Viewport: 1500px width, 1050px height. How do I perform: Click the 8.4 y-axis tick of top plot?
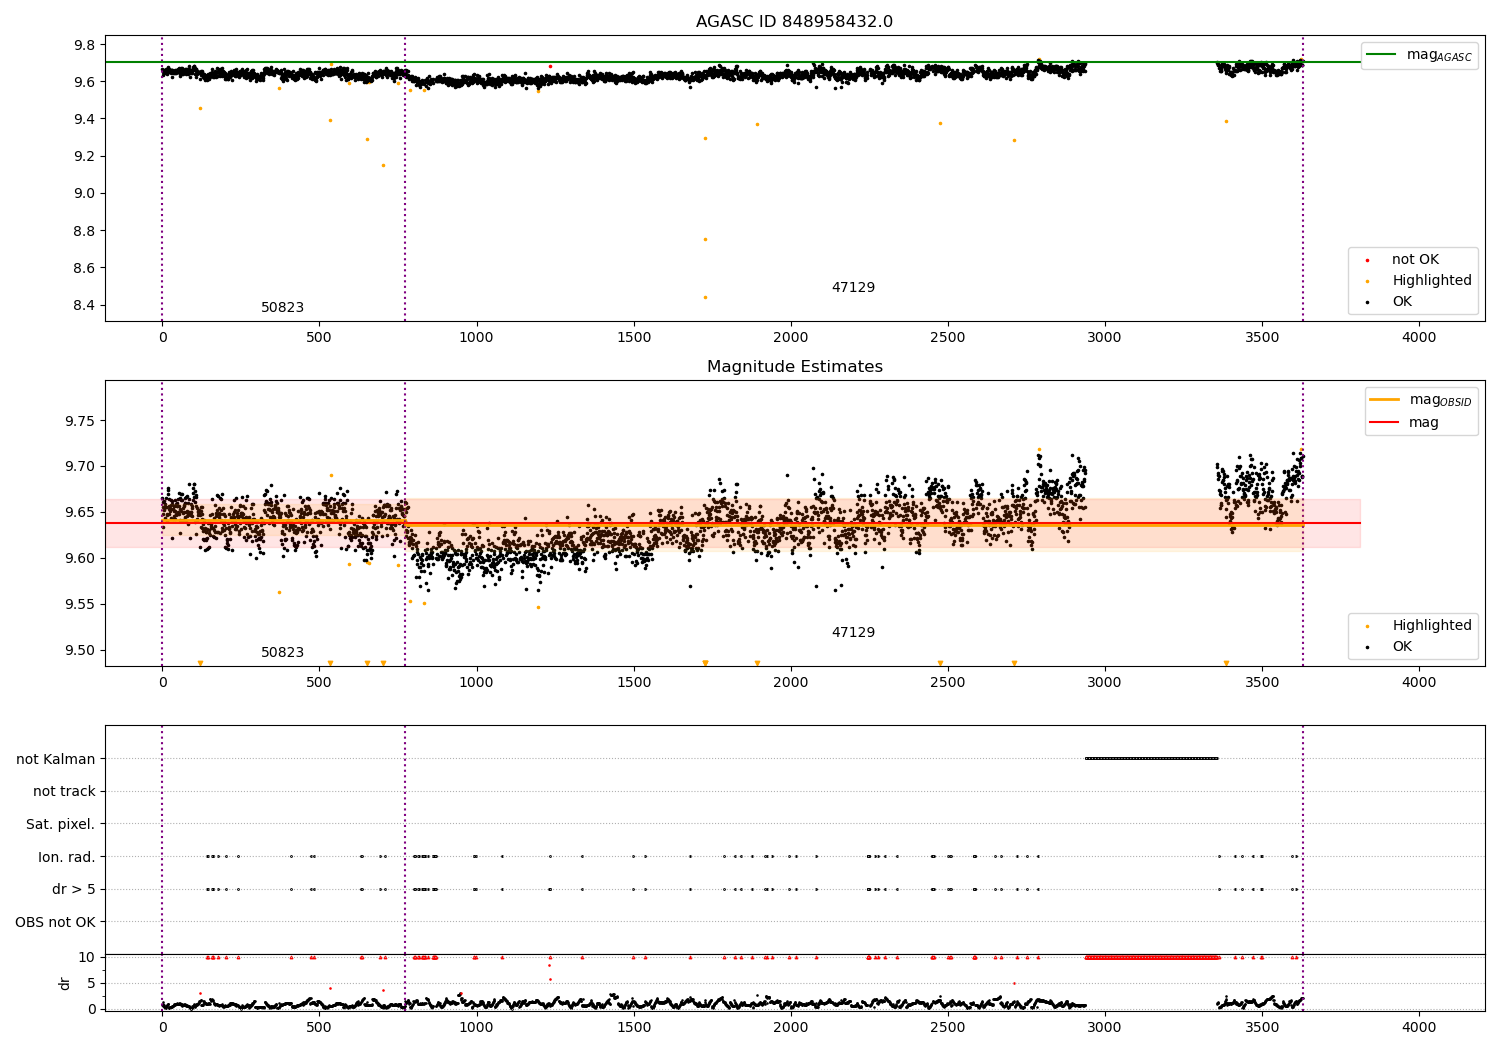[x=84, y=305]
